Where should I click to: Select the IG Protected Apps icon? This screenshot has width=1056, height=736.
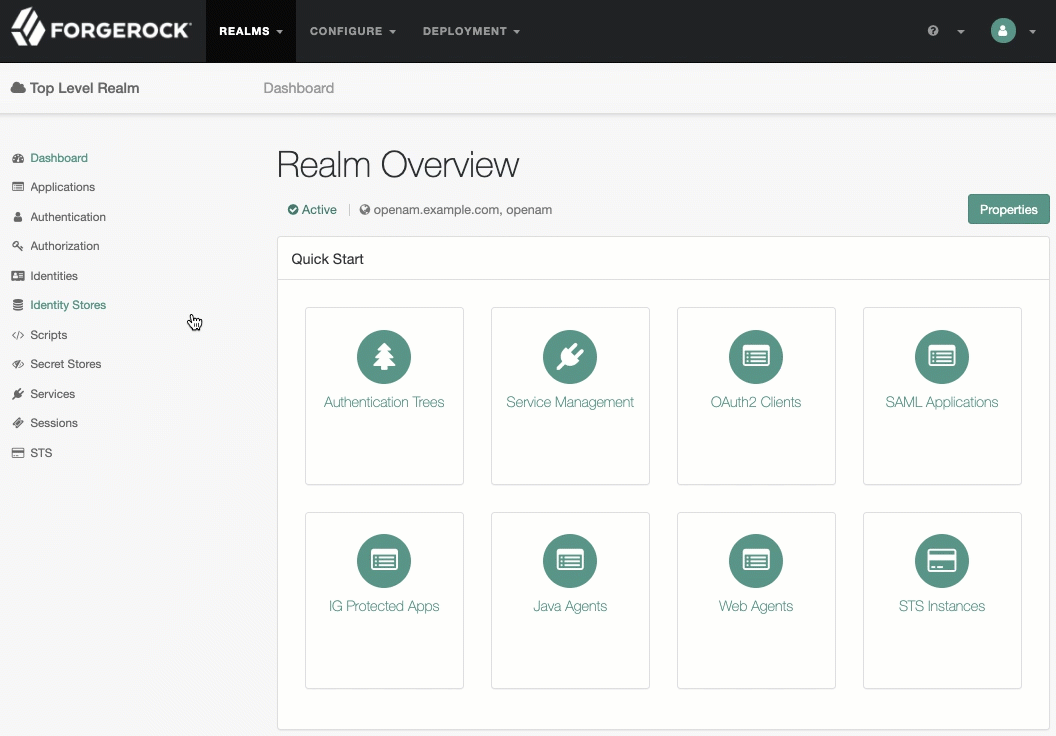[x=384, y=560]
